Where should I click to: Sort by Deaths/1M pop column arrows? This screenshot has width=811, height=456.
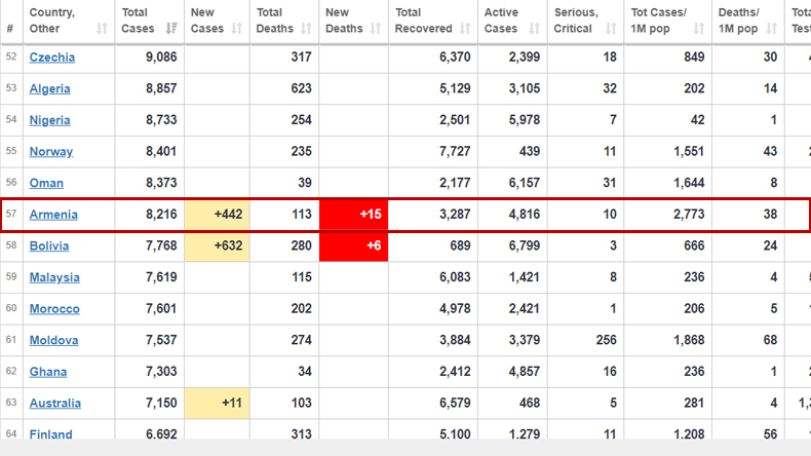(772, 28)
